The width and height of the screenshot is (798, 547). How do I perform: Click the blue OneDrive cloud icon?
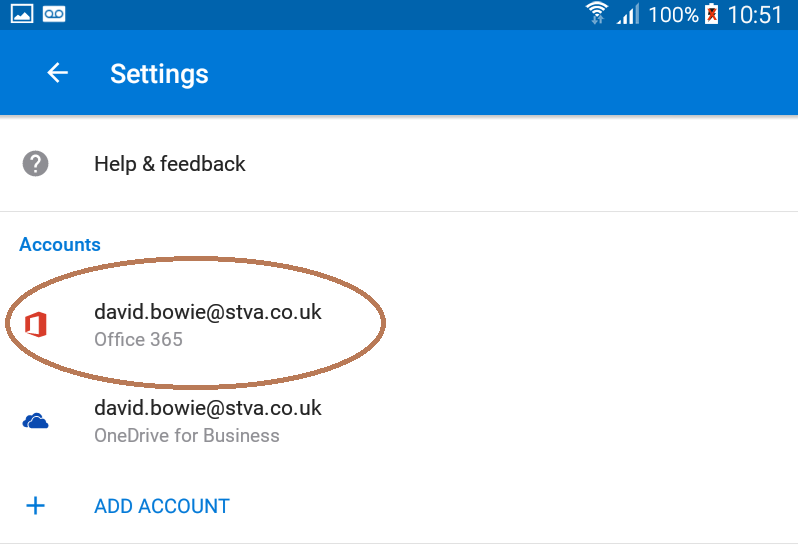pos(36,421)
